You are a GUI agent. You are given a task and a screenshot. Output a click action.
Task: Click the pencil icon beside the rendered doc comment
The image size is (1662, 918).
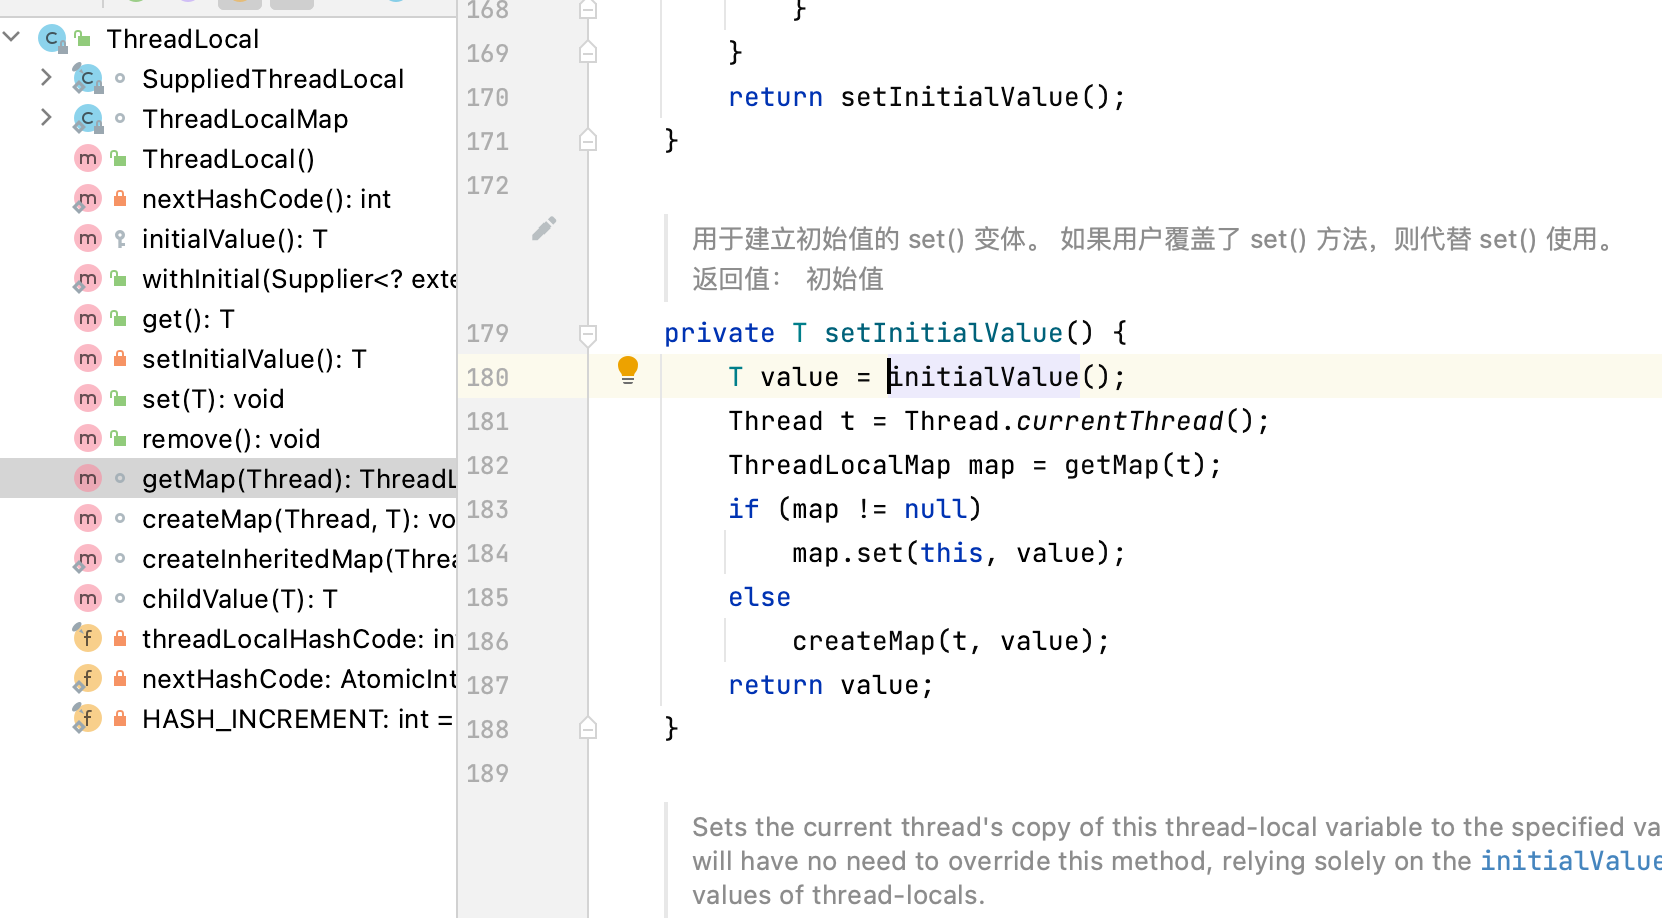coord(543,230)
